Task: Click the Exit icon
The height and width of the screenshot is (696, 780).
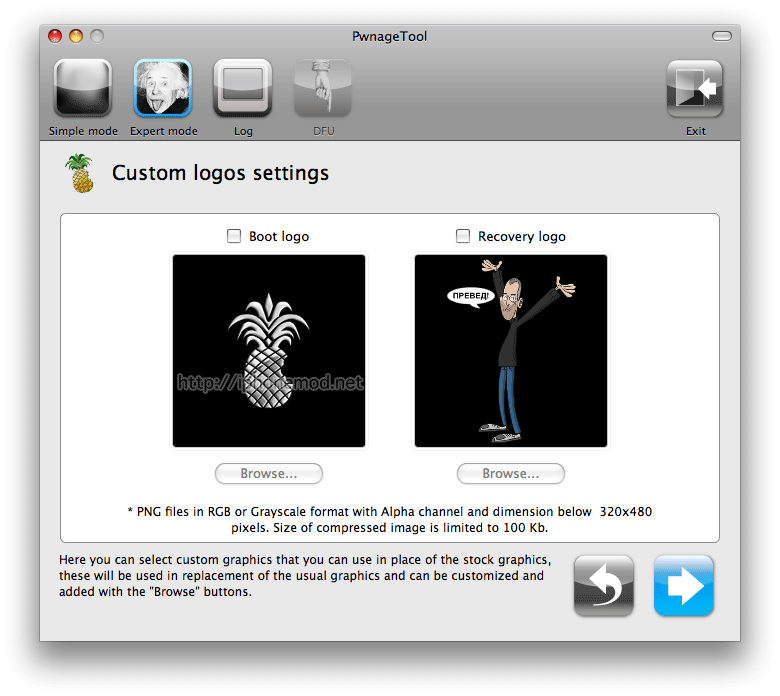Action: pos(695,89)
